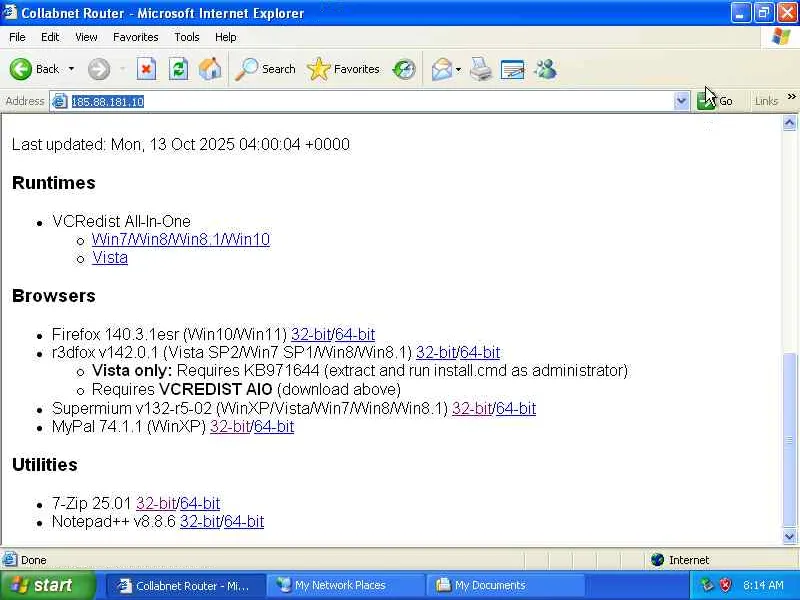800x600 pixels.
Task: Click the Last updated timestamp text
Action: 181,144
